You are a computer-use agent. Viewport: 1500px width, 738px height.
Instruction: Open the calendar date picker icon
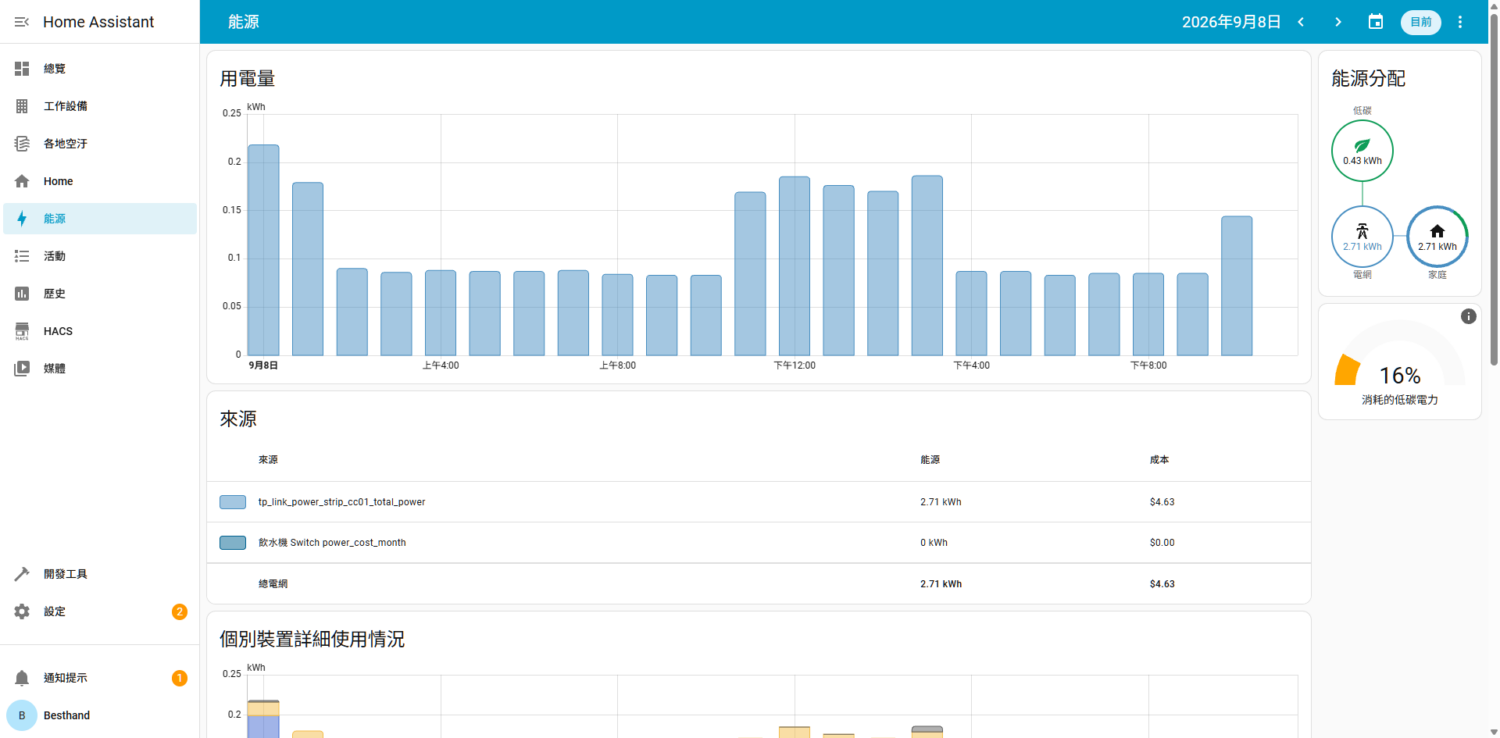(x=1376, y=22)
